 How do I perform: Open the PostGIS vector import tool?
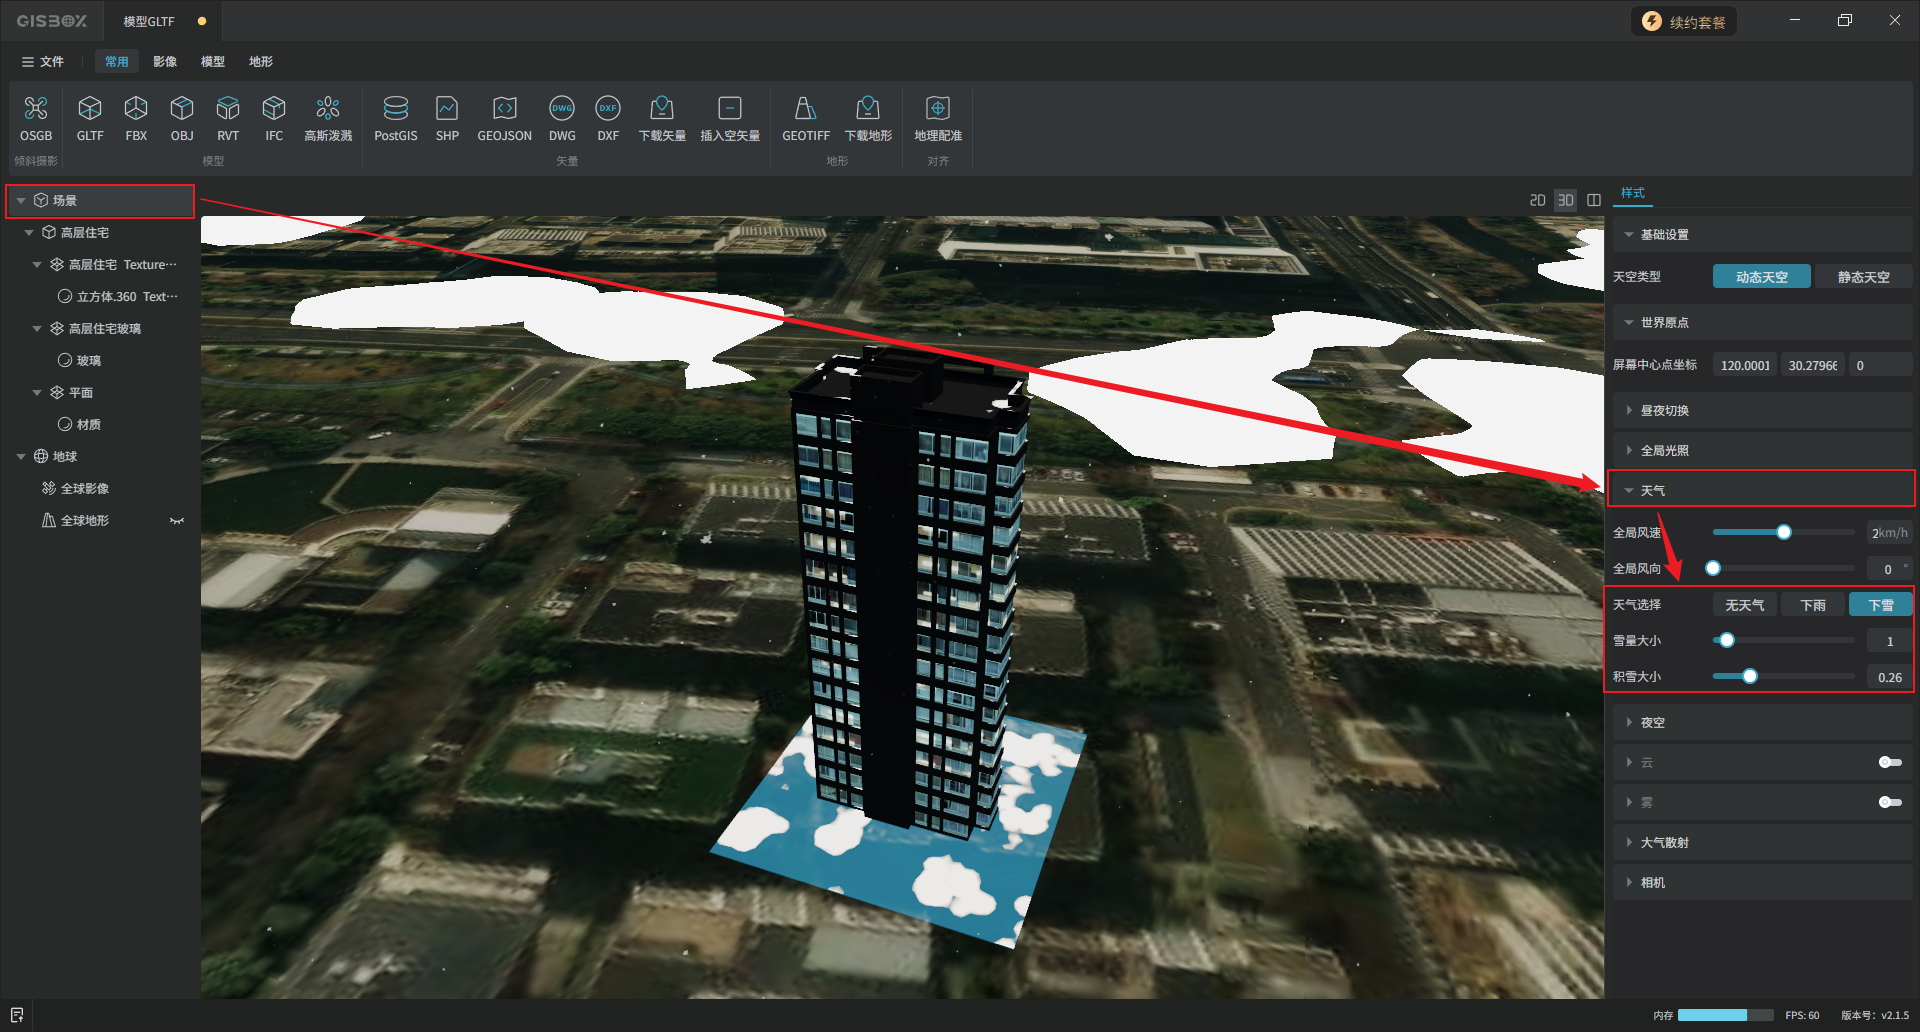(395, 108)
